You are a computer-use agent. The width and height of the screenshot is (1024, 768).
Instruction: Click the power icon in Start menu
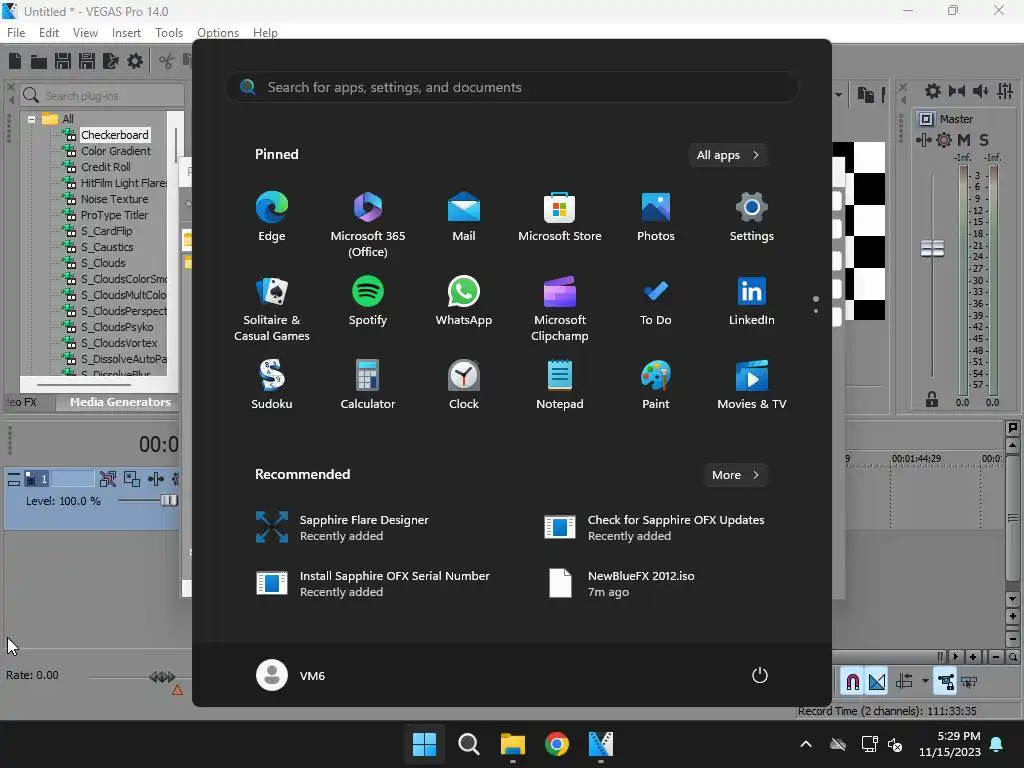[x=760, y=675]
